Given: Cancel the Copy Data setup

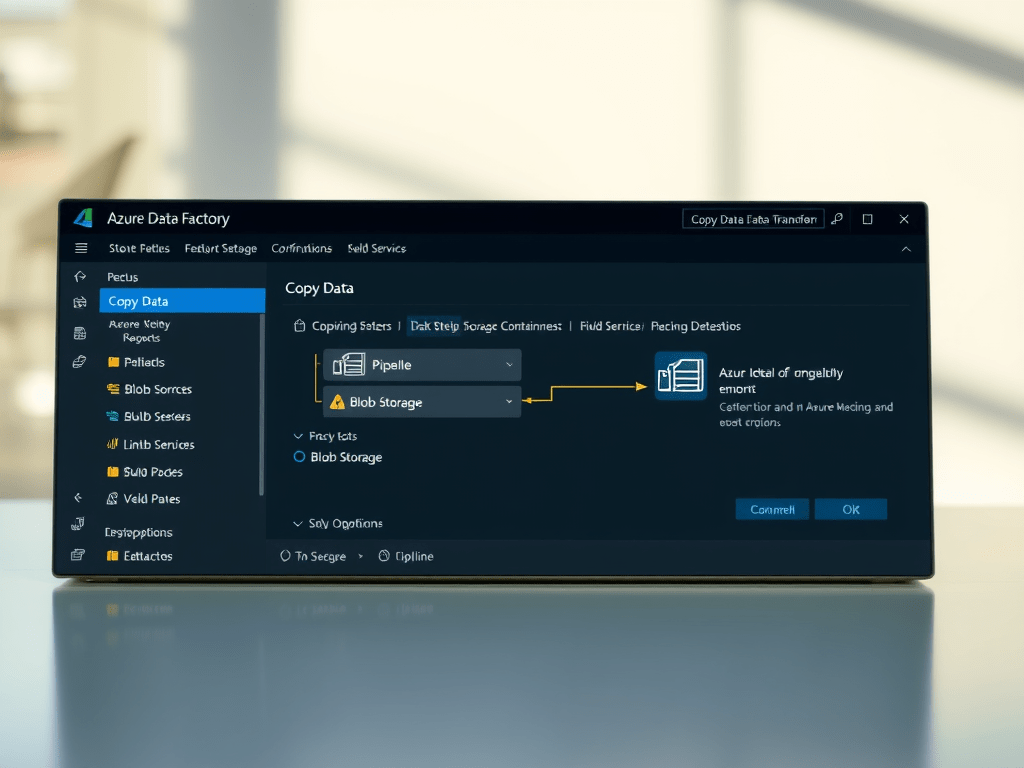Looking at the screenshot, I should coord(772,509).
